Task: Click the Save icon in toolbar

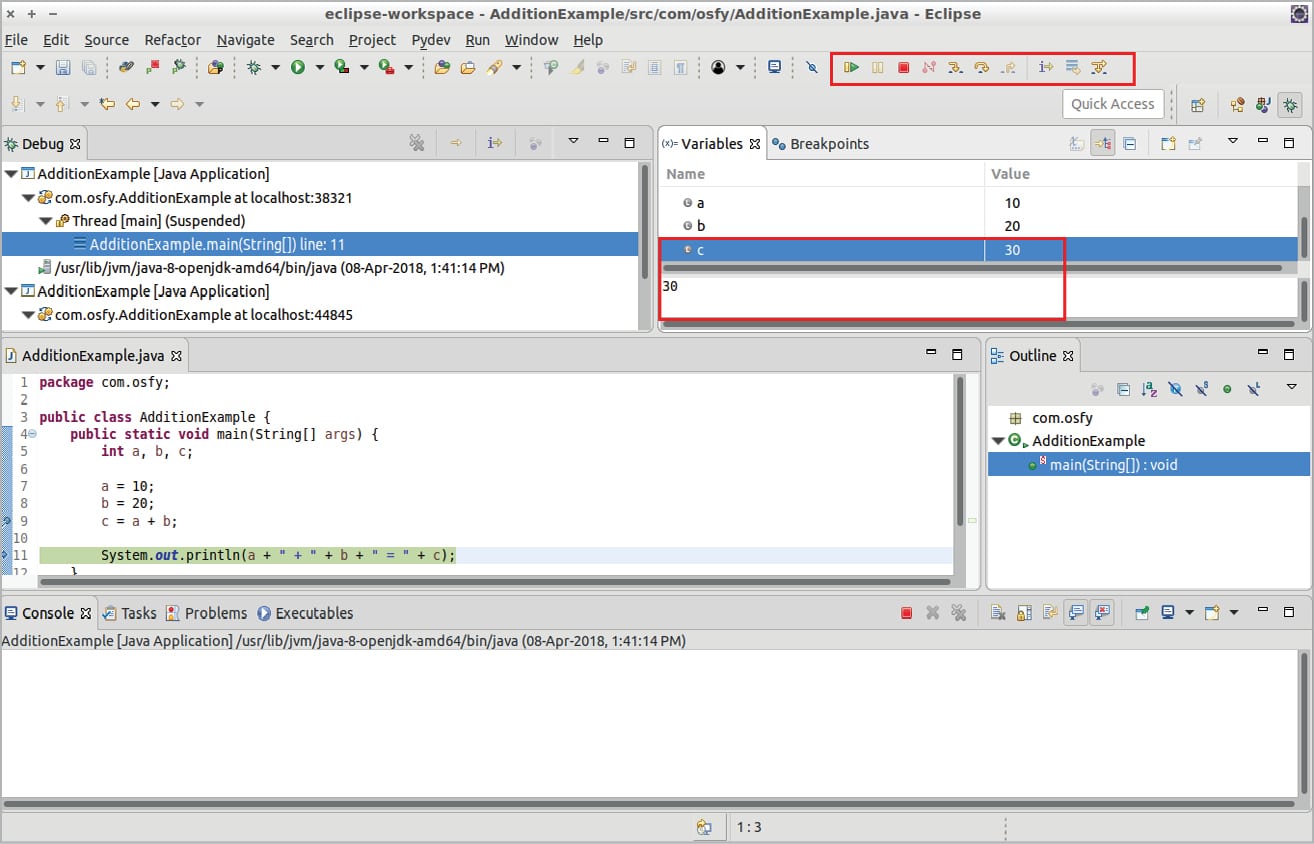Action: (63, 68)
